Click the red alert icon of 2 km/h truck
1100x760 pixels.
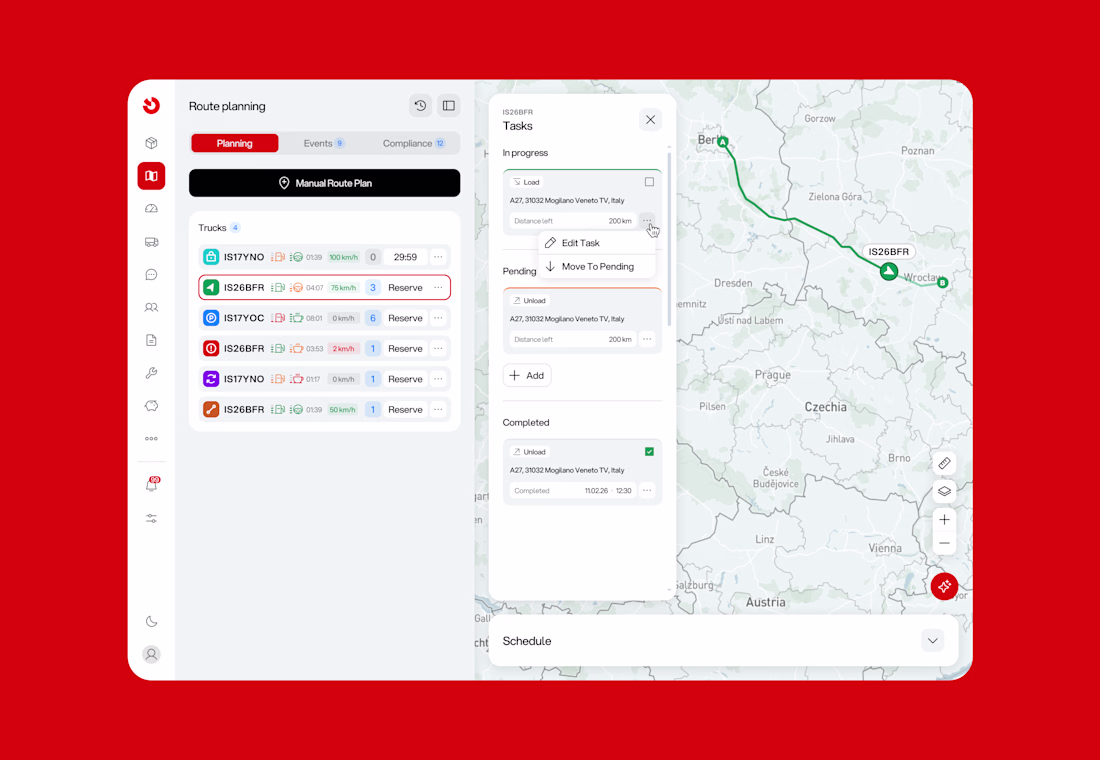point(210,348)
